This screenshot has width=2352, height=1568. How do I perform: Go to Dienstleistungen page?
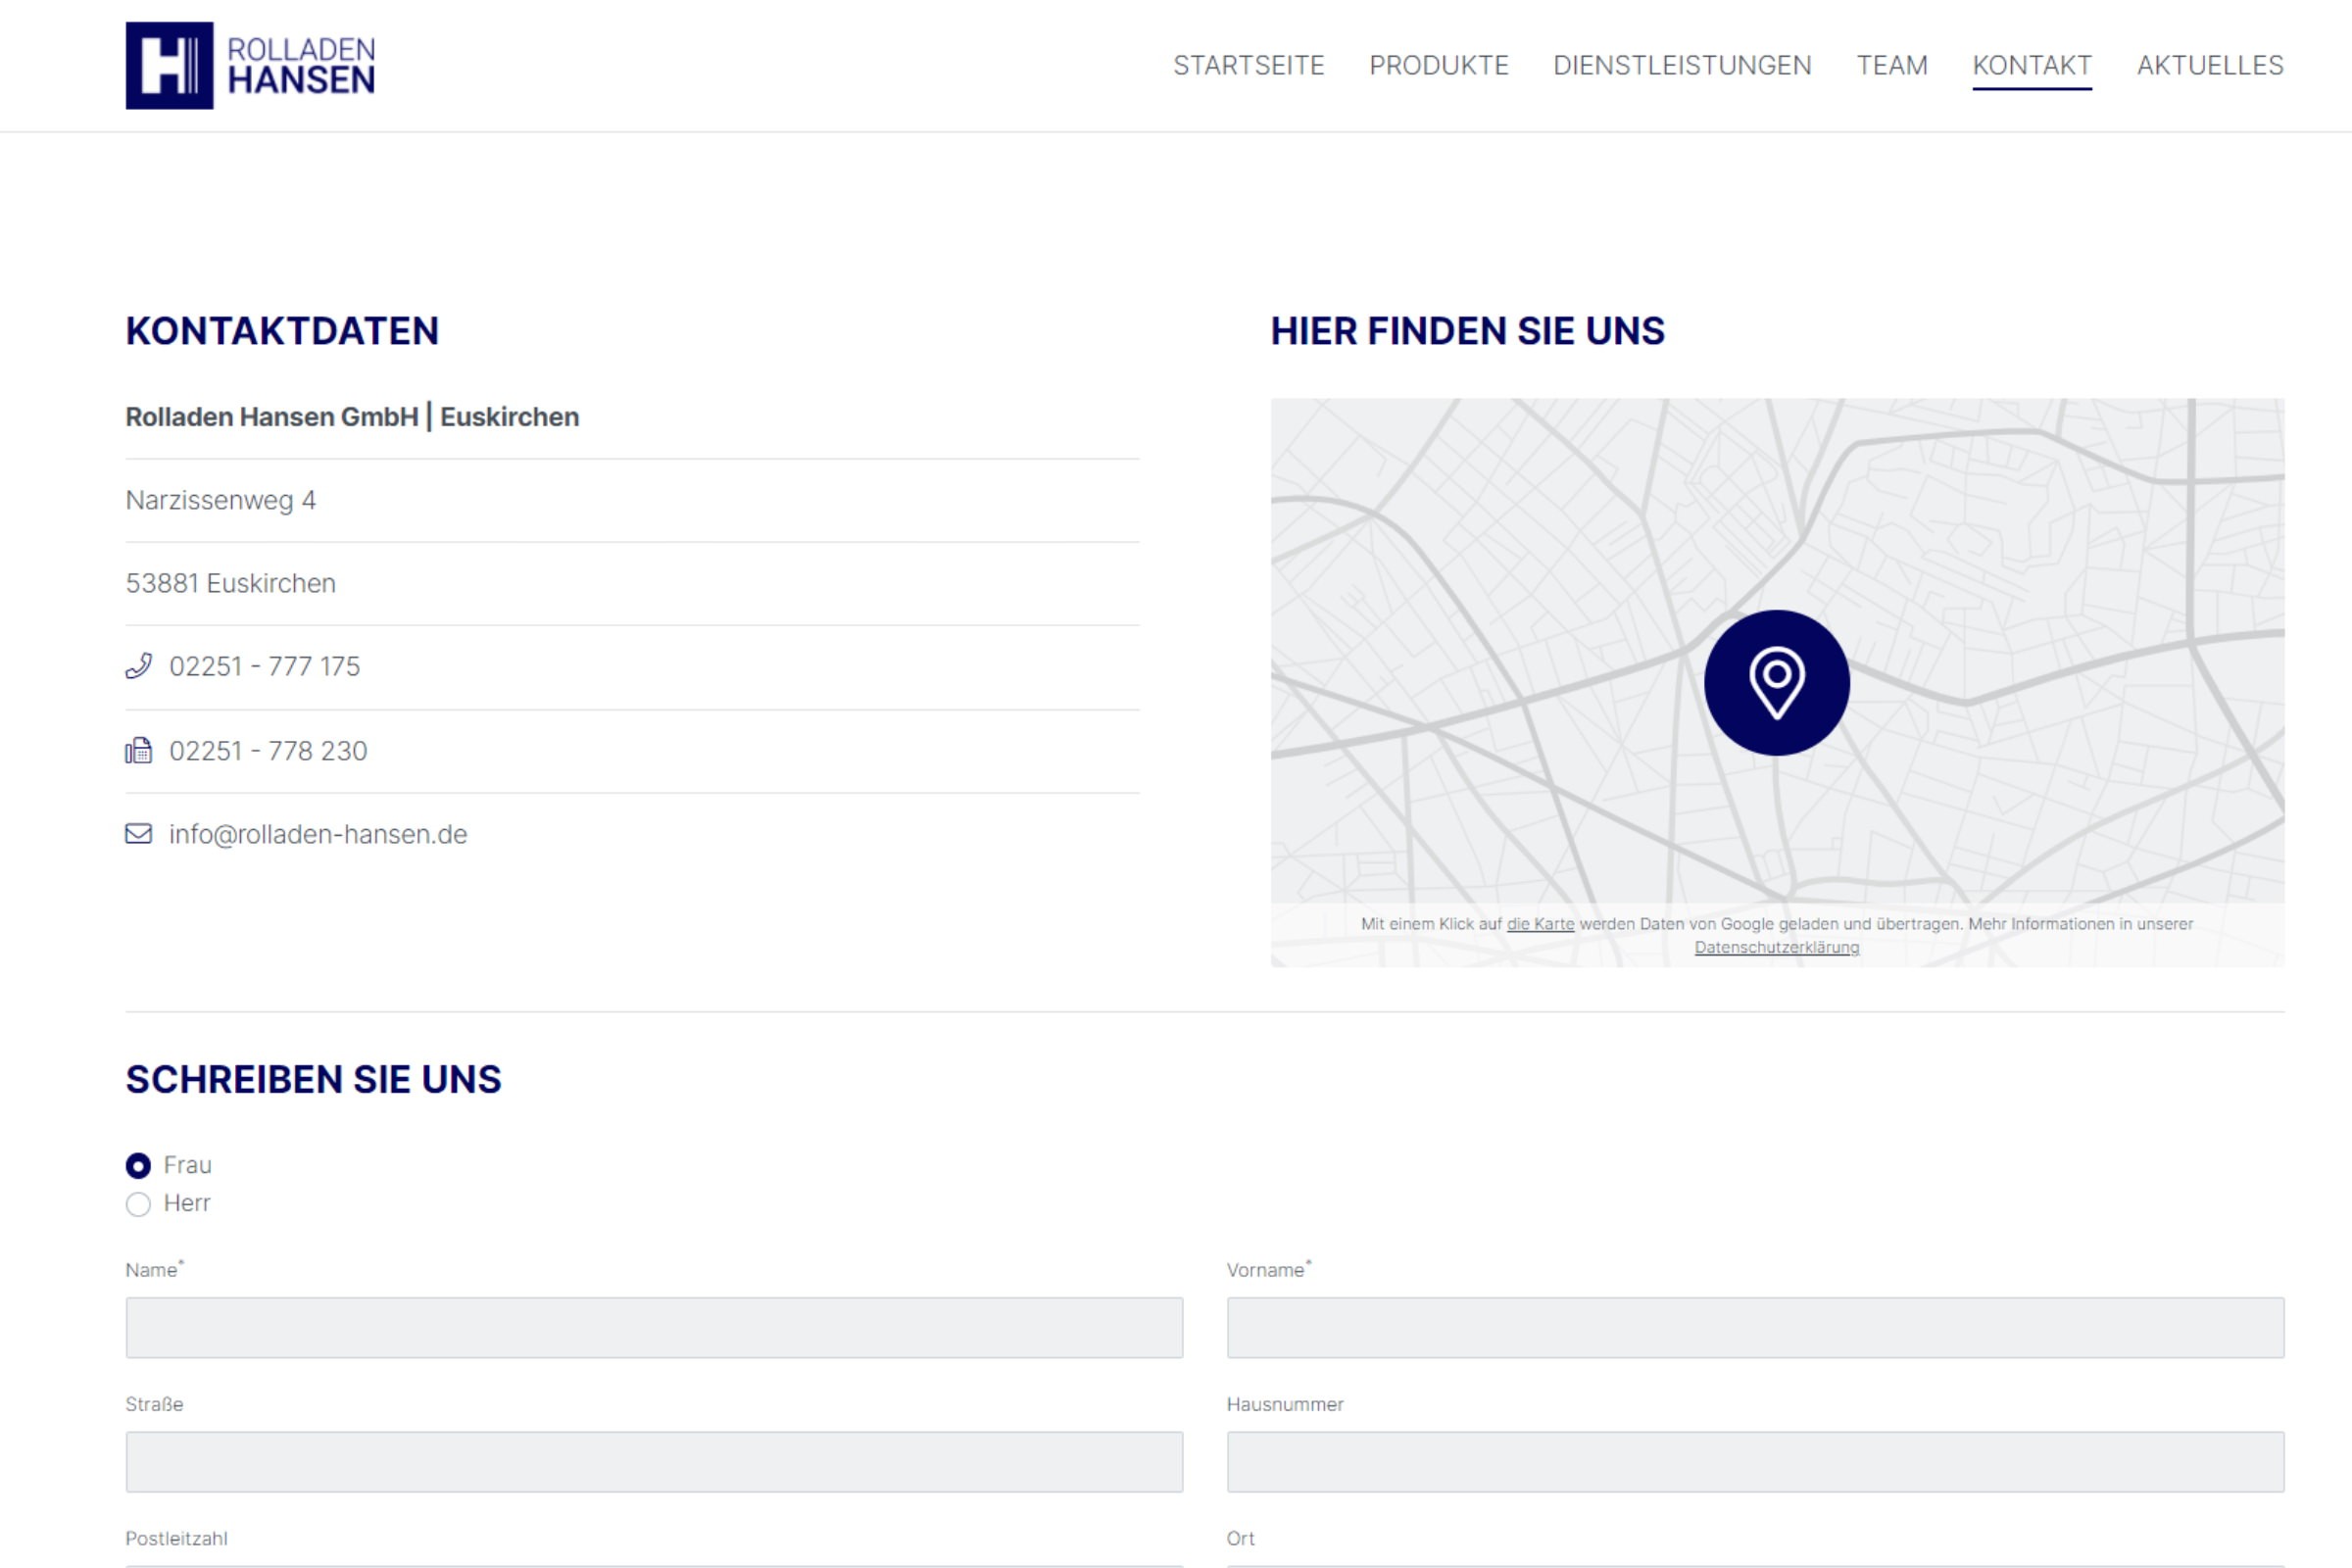pos(1682,66)
